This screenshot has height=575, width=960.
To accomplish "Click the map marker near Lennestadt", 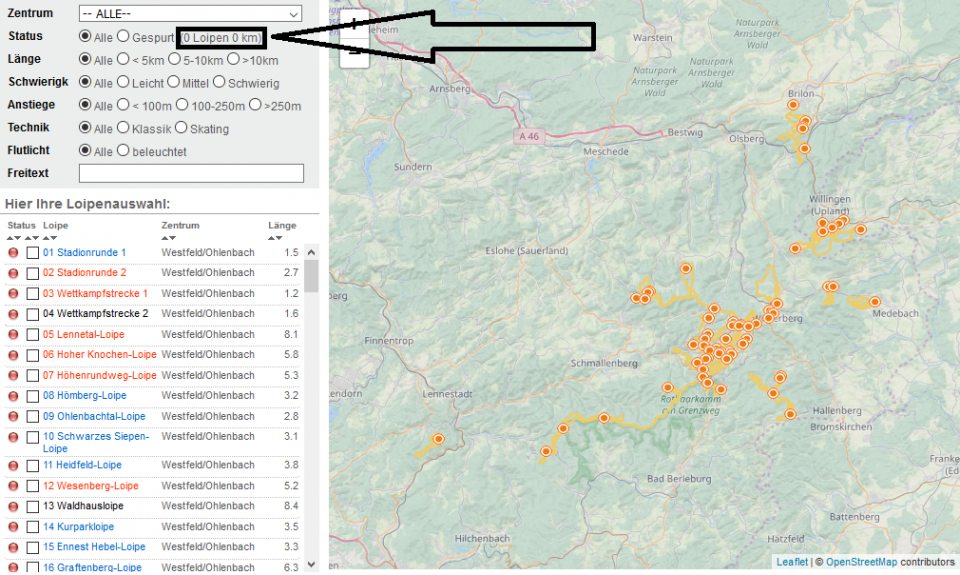I will pos(438,439).
